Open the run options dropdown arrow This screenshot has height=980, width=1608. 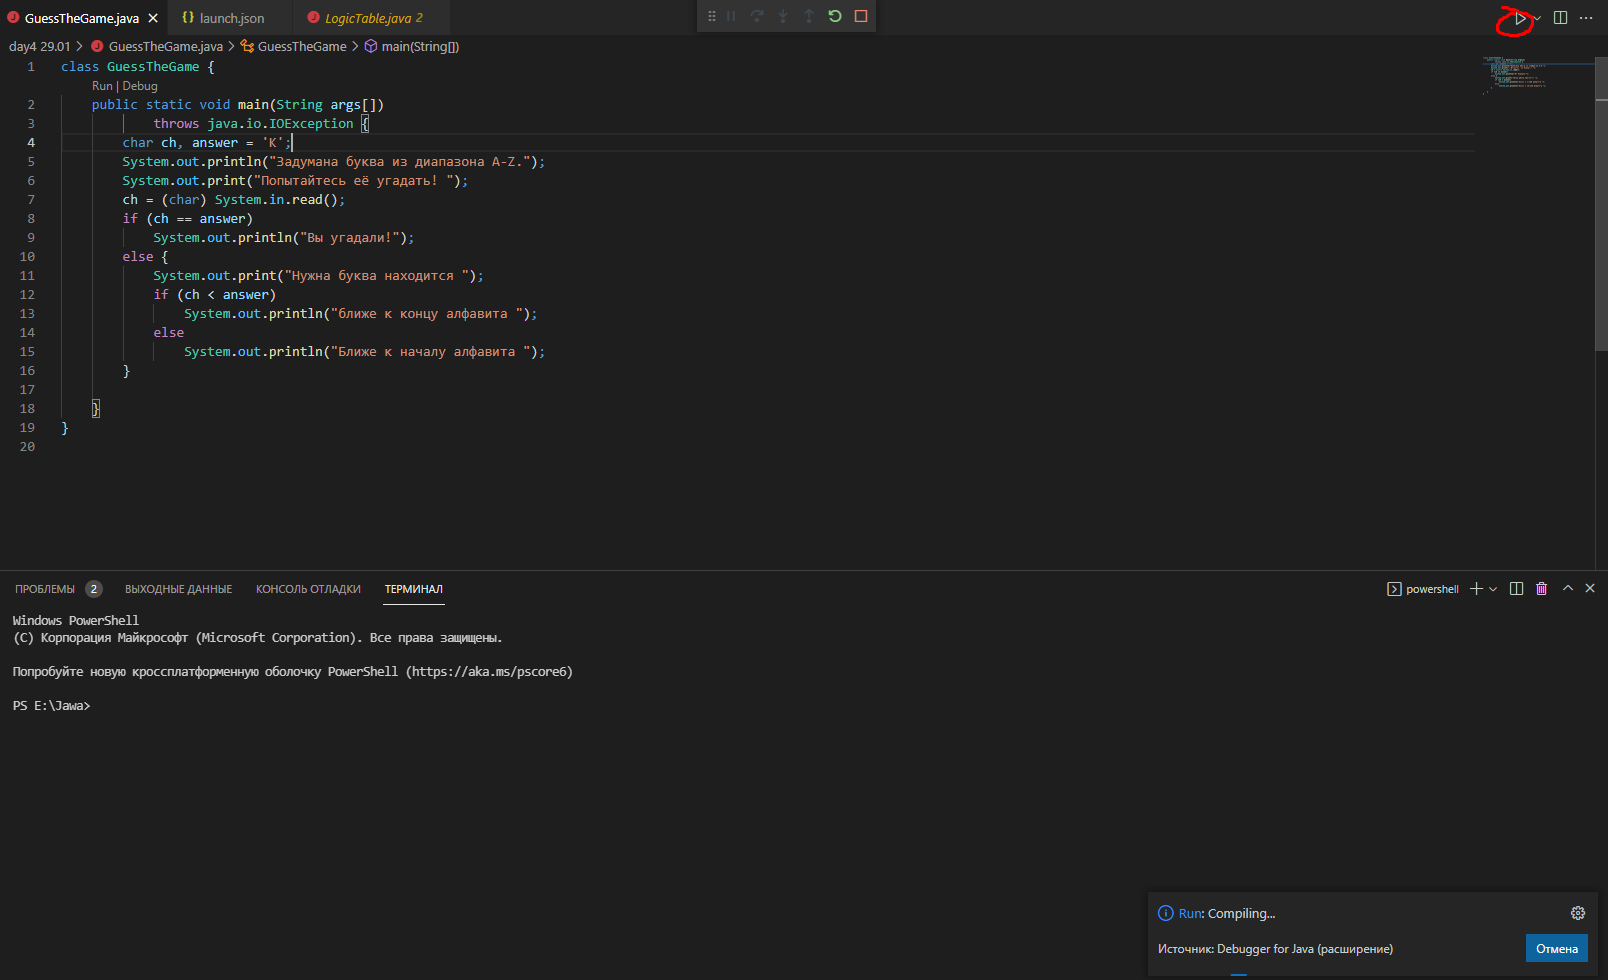(x=1537, y=18)
